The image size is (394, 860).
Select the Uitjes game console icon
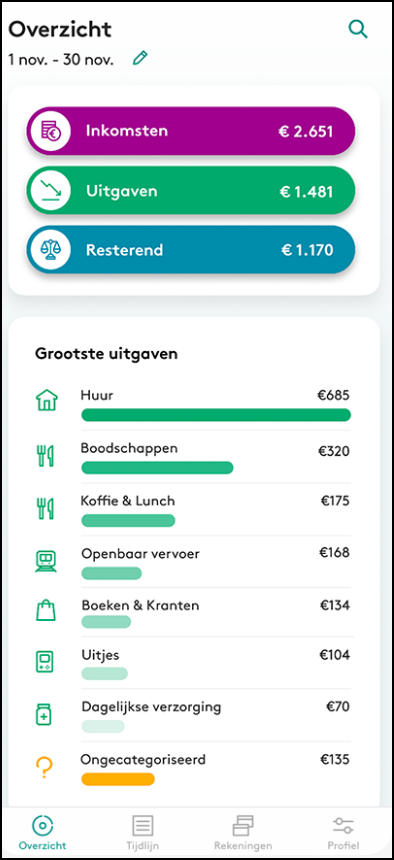[46, 662]
